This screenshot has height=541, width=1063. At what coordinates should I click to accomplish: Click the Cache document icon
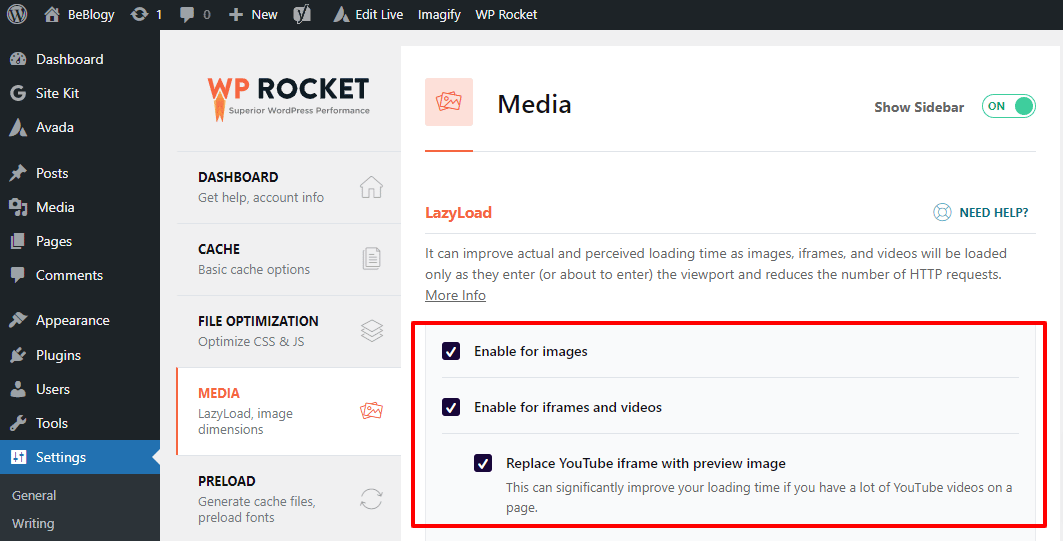tap(372, 258)
